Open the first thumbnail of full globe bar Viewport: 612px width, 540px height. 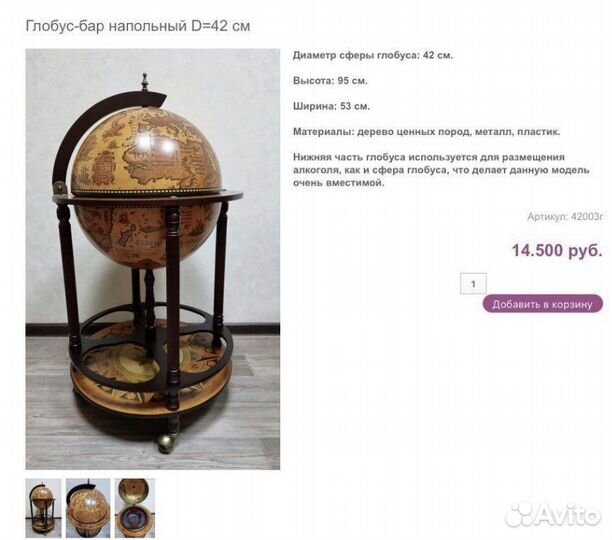43,508
